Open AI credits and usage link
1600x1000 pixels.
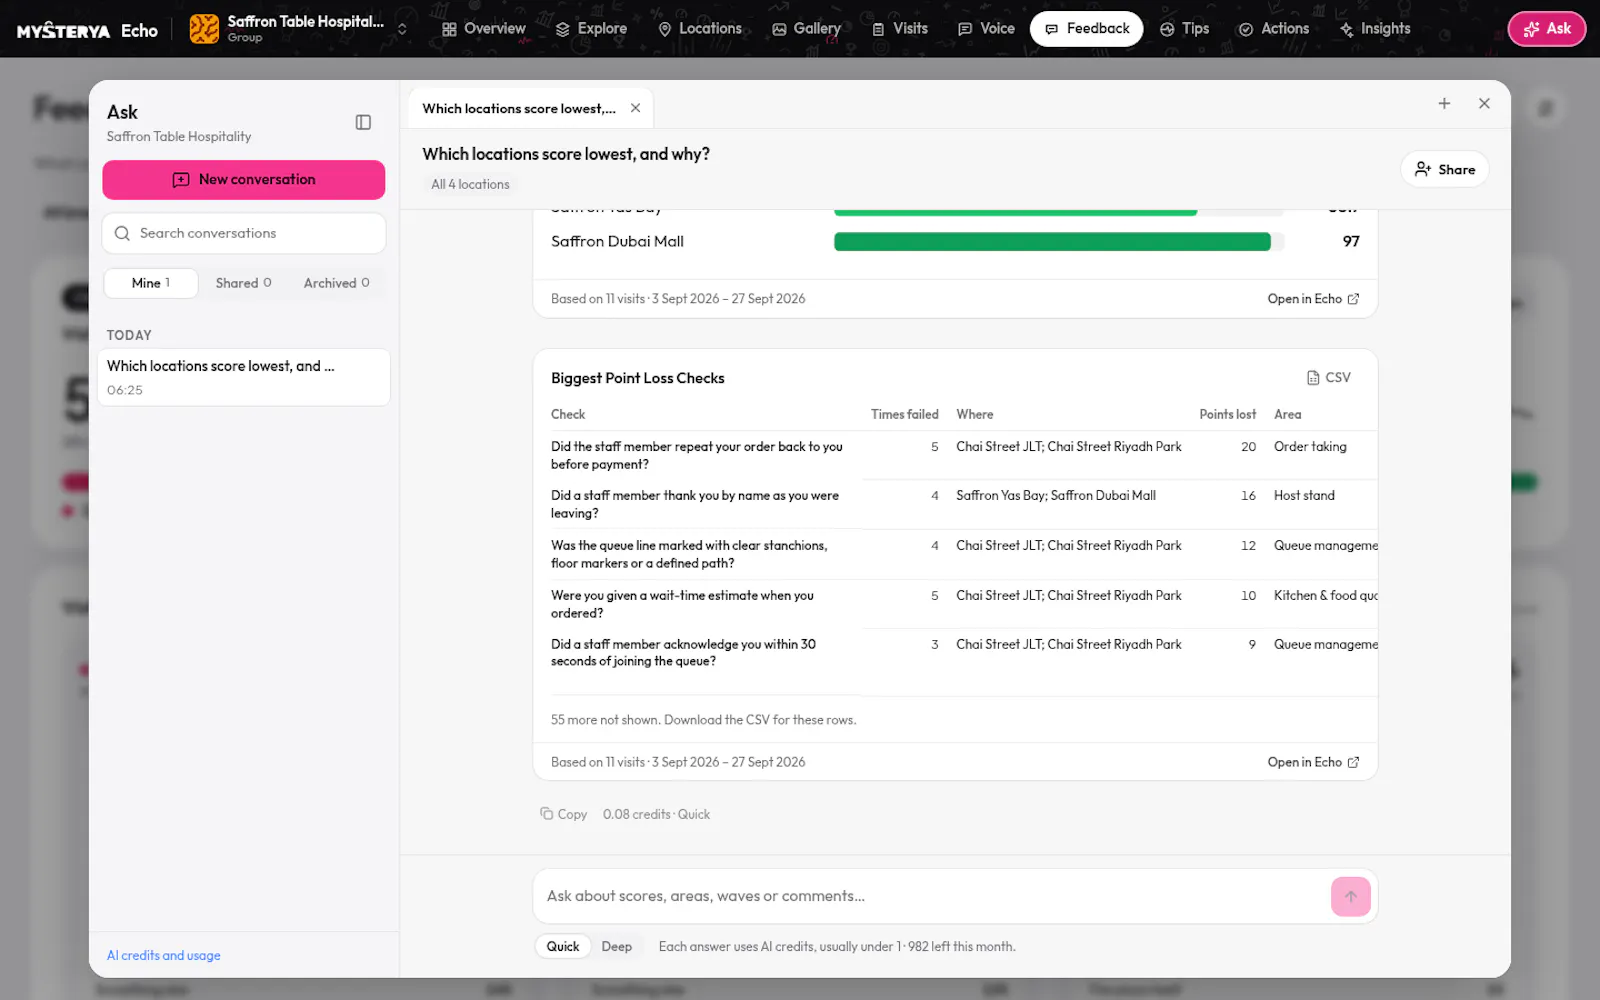164,955
